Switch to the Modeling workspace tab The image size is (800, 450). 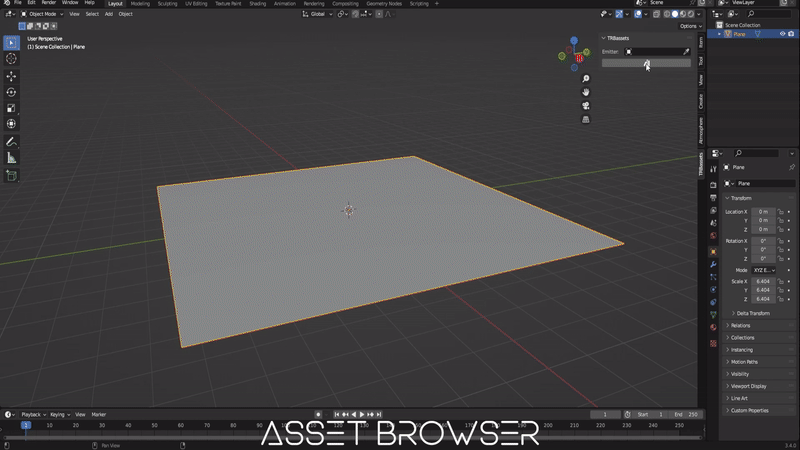[140, 4]
